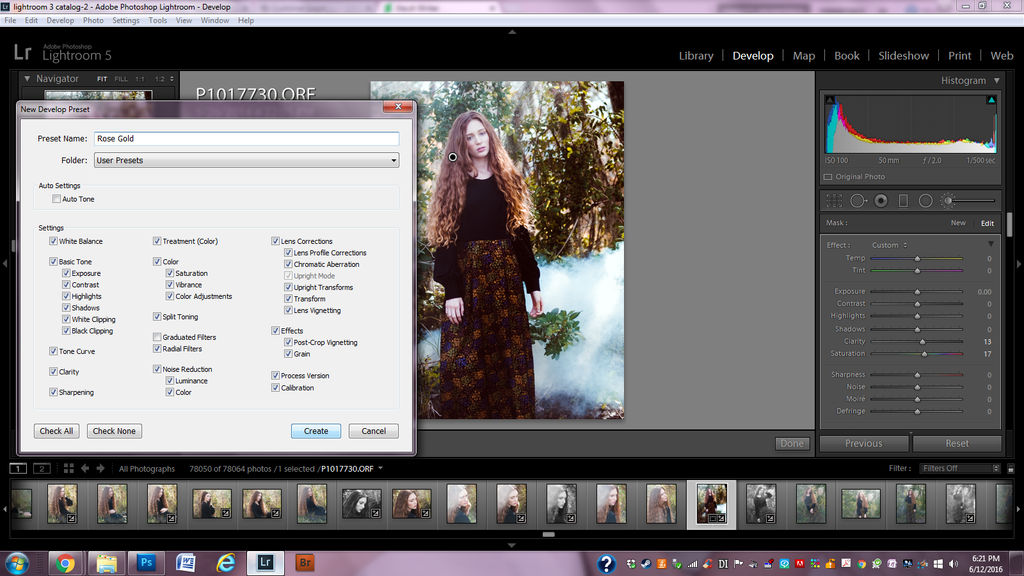Switch to the Library module
The width and height of the screenshot is (1024, 576).
click(696, 56)
